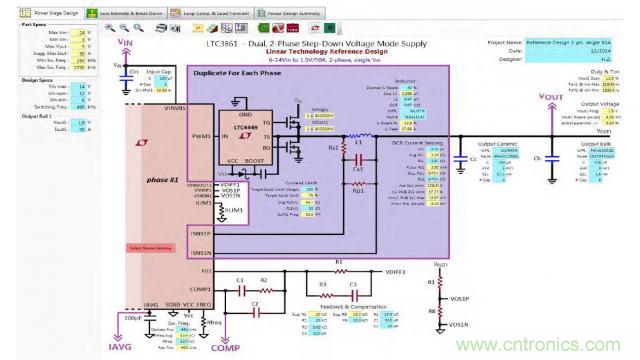Click the Max Vout field in Part Specs
Image resolution: width=640 pixels, height=360 pixels.
pyautogui.click(x=78, y=47)
